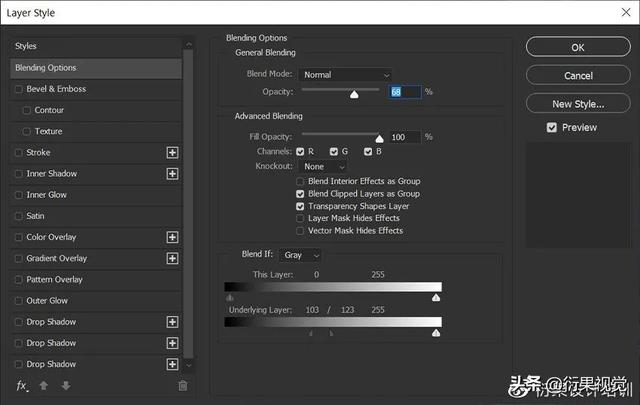
Task: Toggle the Preview checkbox
Action: 552,128
